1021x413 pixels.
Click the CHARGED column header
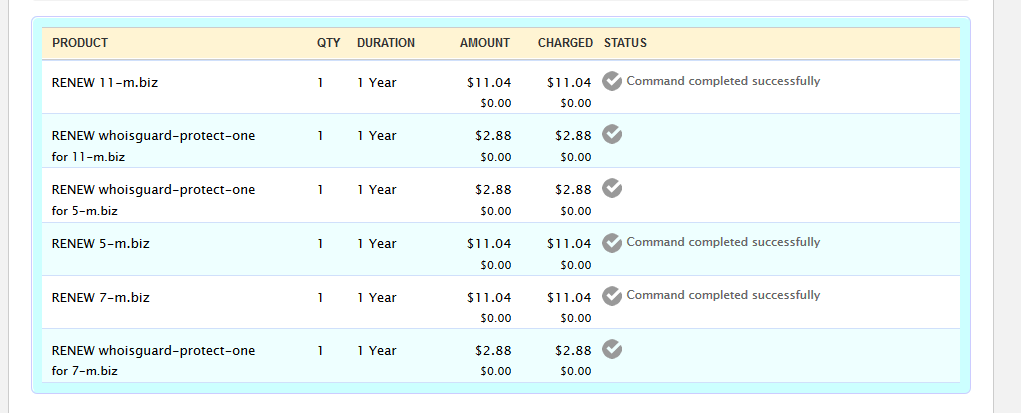(x=565, y=43)
